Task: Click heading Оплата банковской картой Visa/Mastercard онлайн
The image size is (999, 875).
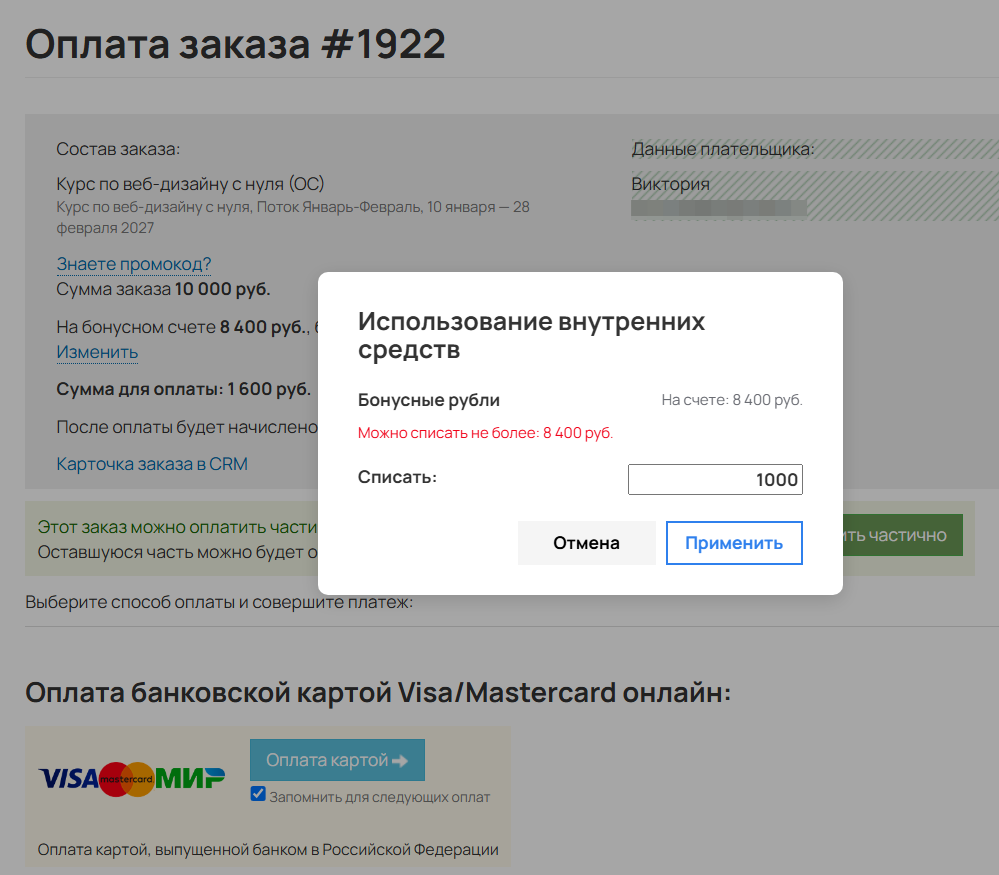Action: [x=378, y=693]
